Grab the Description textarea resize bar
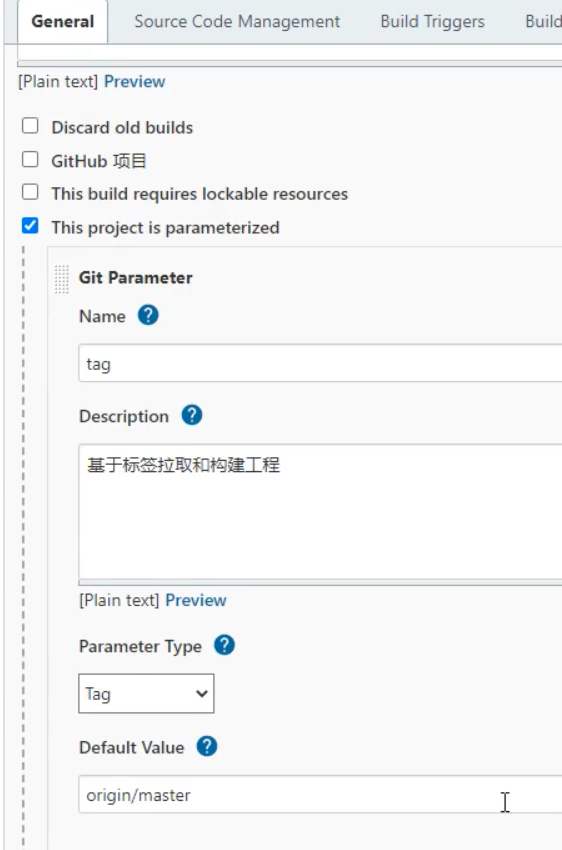562x850 pixels. (x=320, y=583)
